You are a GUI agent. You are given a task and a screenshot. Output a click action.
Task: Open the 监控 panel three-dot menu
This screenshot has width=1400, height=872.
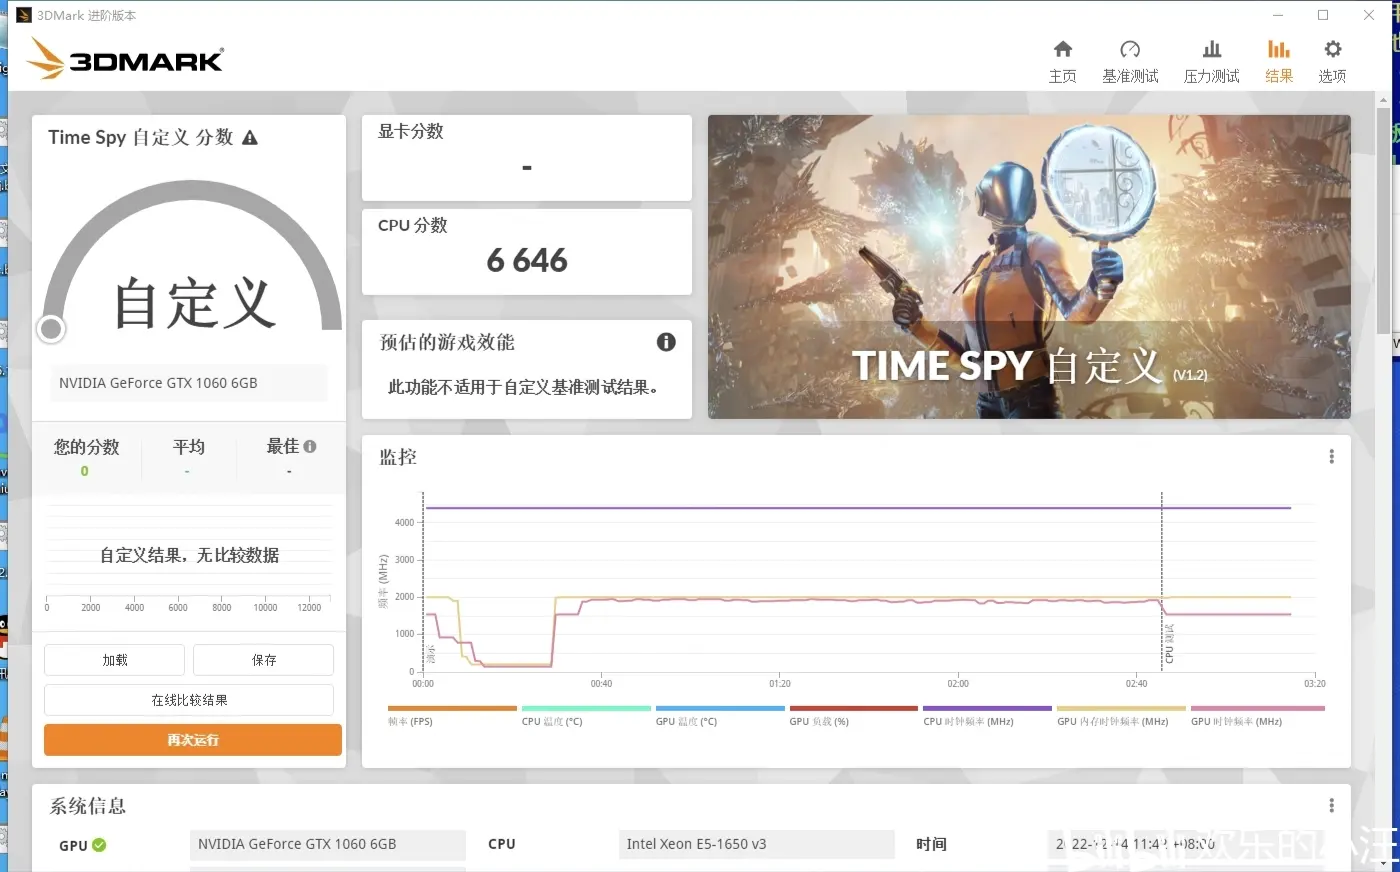(1331, 456)
